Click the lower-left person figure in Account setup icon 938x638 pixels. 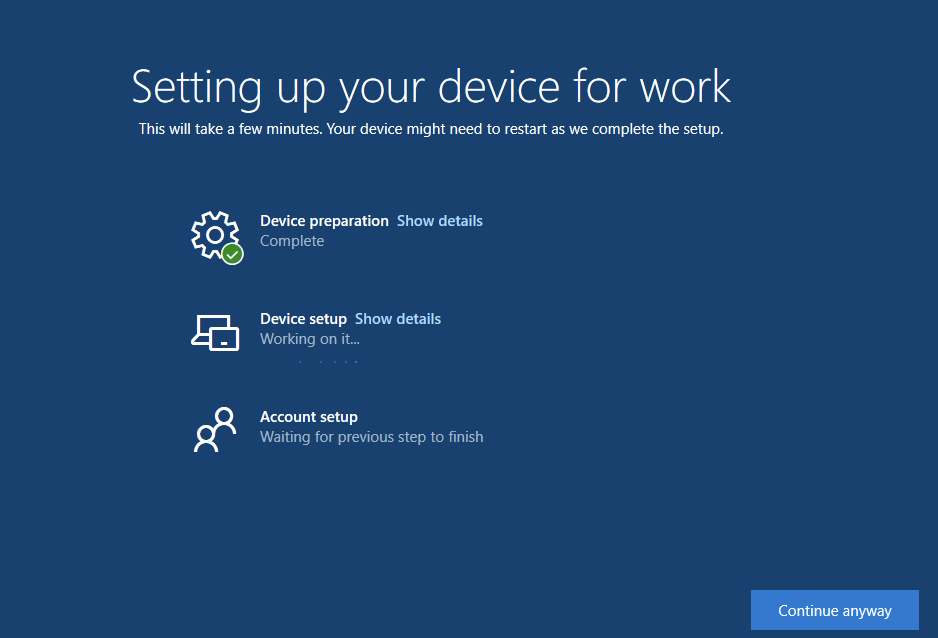point(206,439)
